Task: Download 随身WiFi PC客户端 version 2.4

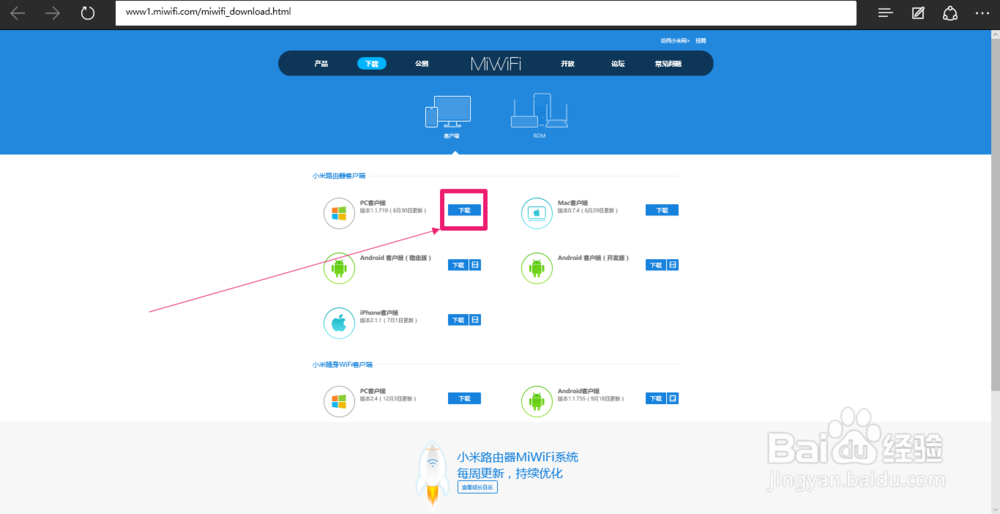Action: point(464,398)
